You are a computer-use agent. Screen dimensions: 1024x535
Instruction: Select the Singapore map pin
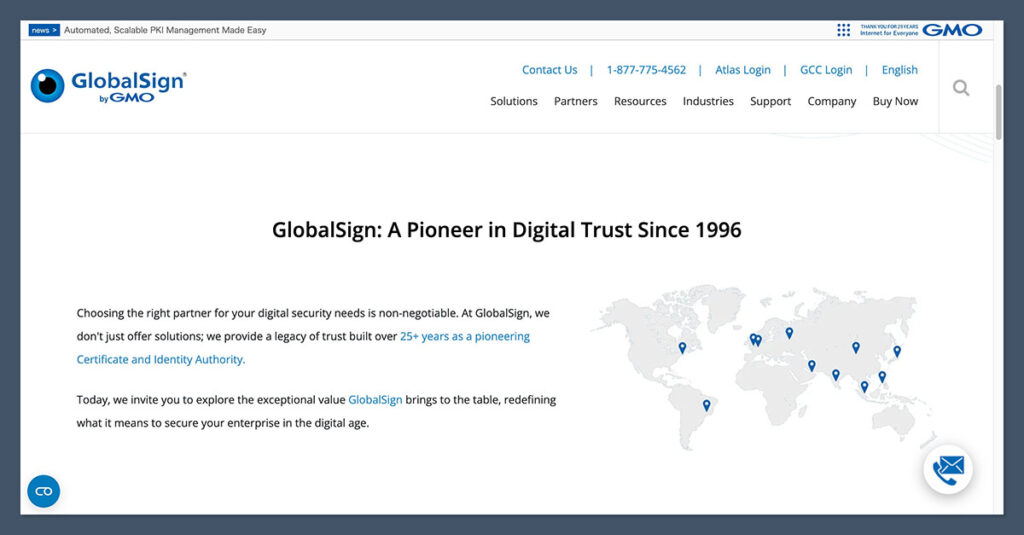[864, 387]
